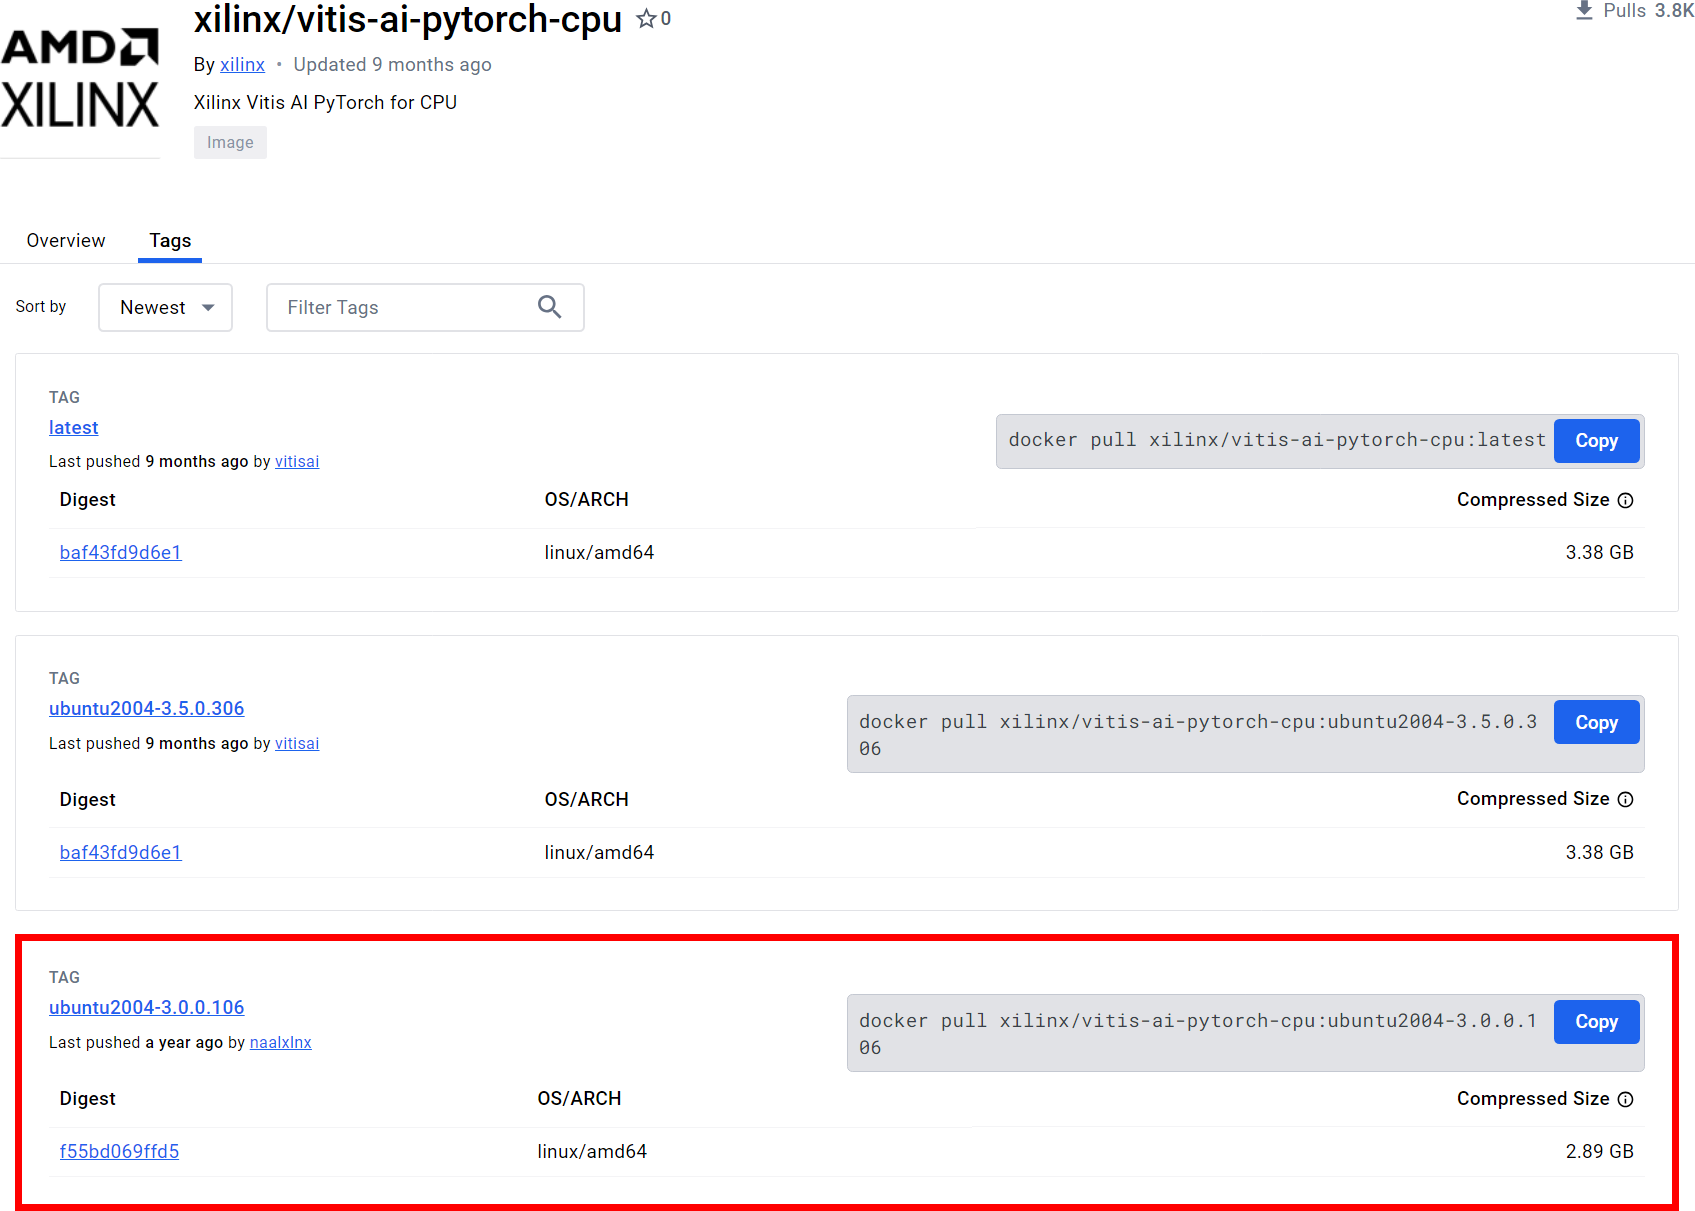Click the docker pull latest command text
The image size is (1695, 1211).
(x=1277, y=440)
